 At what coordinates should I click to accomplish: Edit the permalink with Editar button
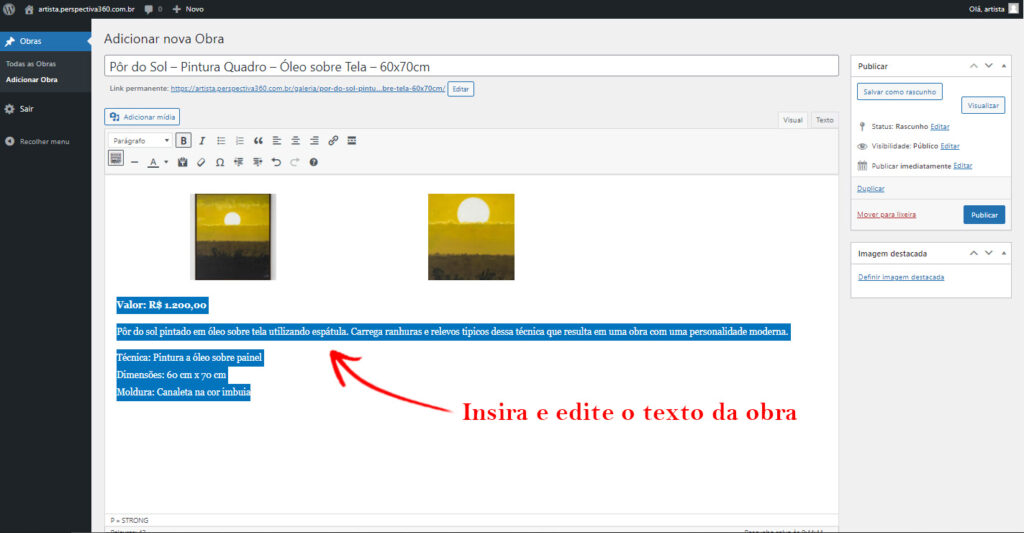click(x=460, y=89)
